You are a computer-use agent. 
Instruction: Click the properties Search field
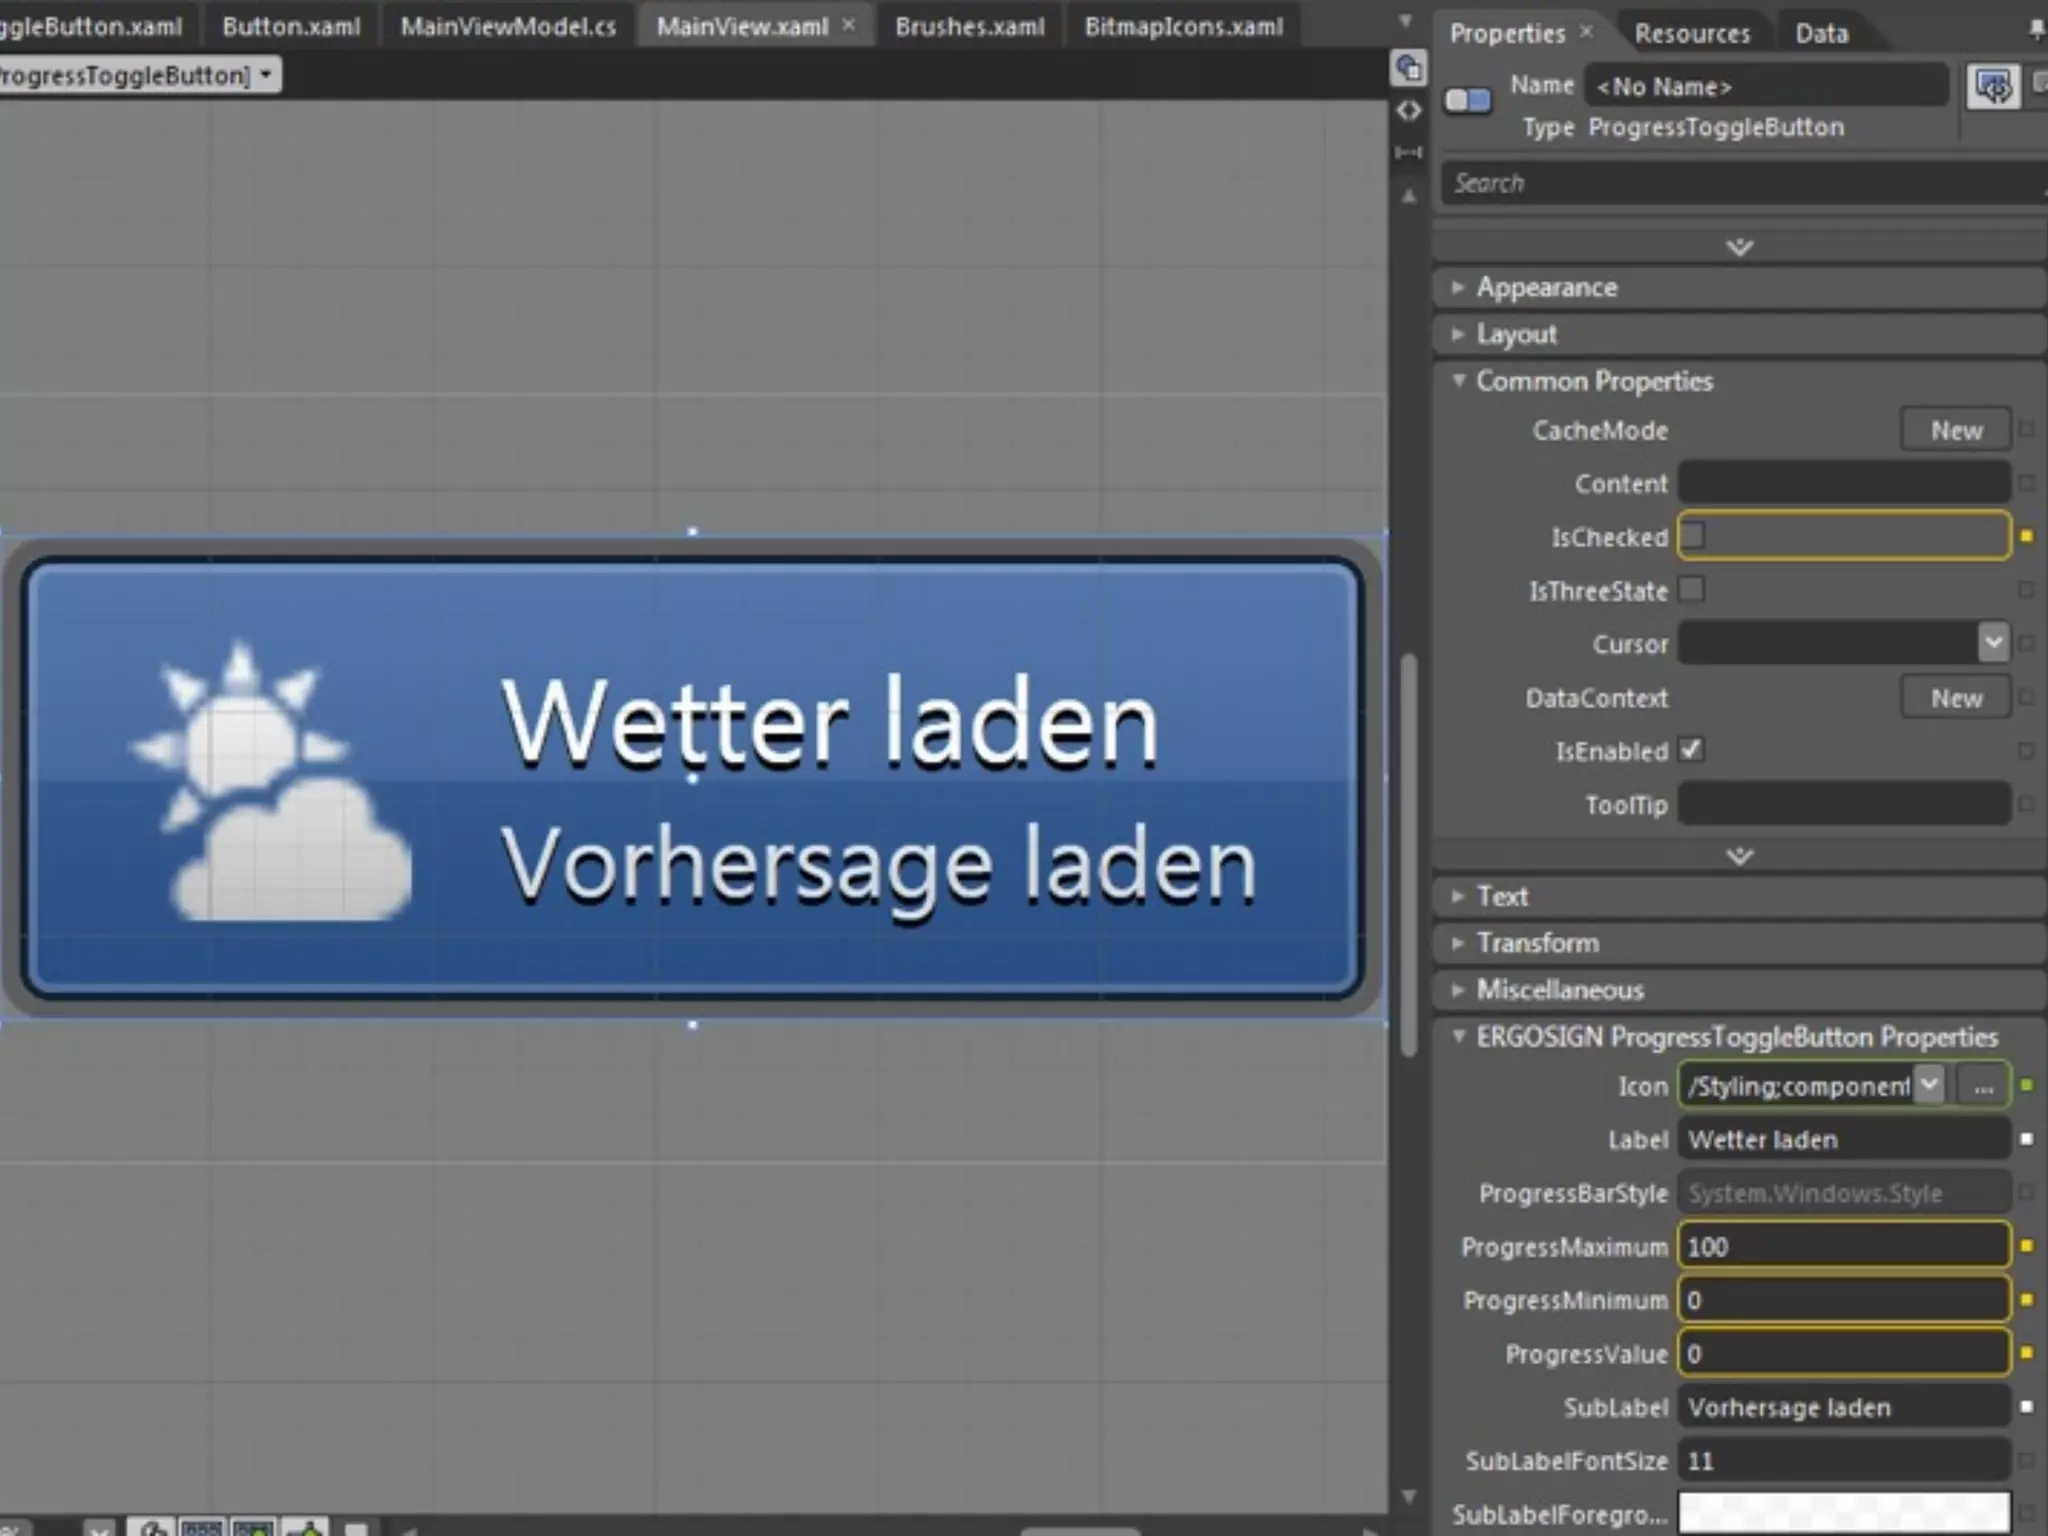click(x=1740, y=183)
